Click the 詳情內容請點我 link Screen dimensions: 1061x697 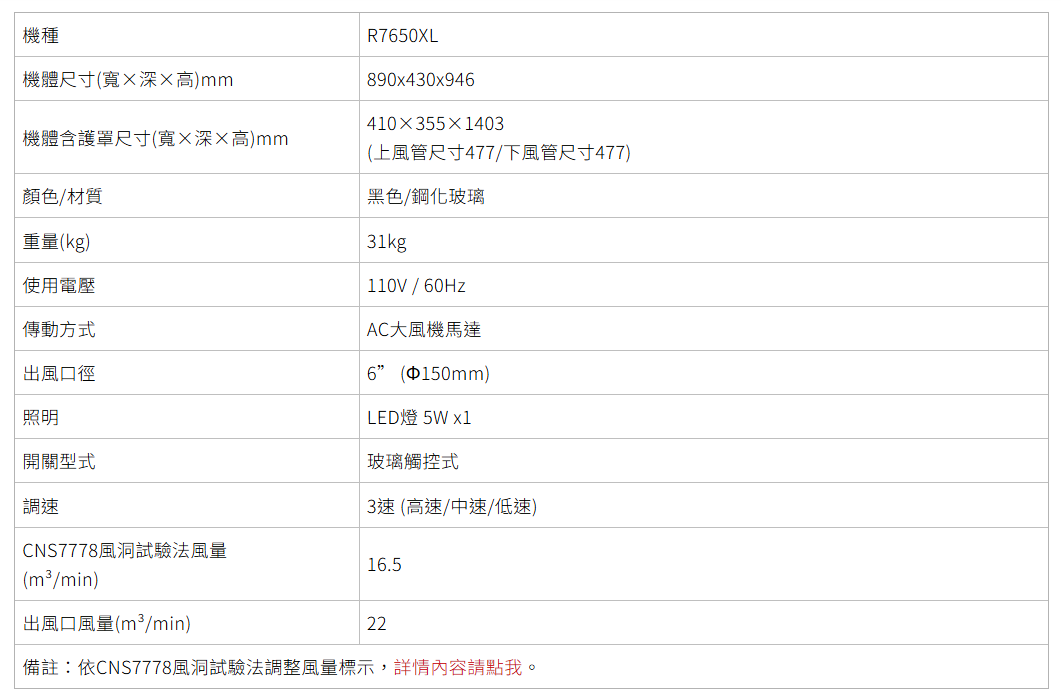tap(458, 667)
